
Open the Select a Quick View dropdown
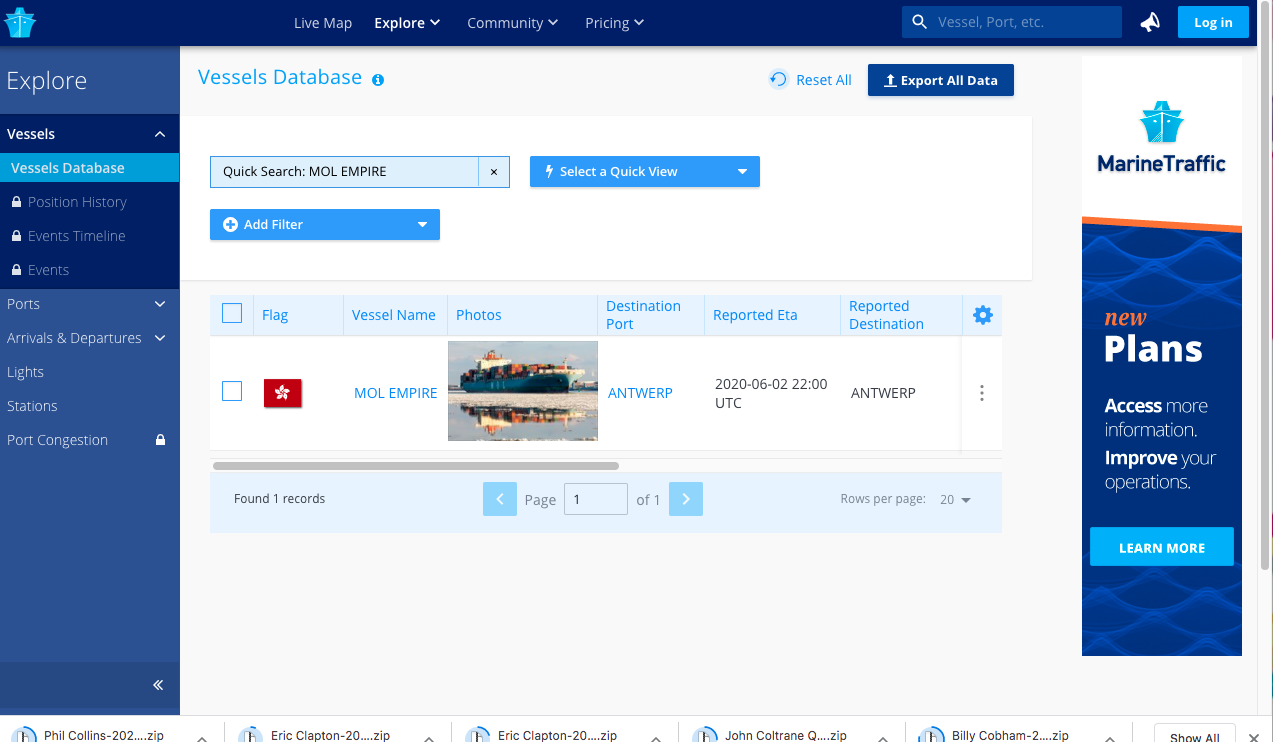coord(644,172)
